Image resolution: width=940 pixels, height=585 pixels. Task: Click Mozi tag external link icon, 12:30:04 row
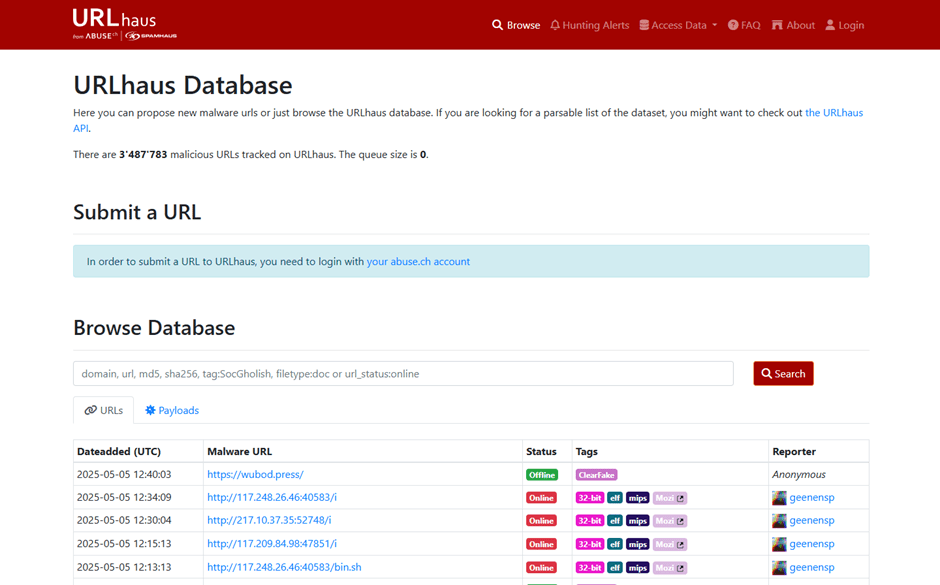(681, 521)
